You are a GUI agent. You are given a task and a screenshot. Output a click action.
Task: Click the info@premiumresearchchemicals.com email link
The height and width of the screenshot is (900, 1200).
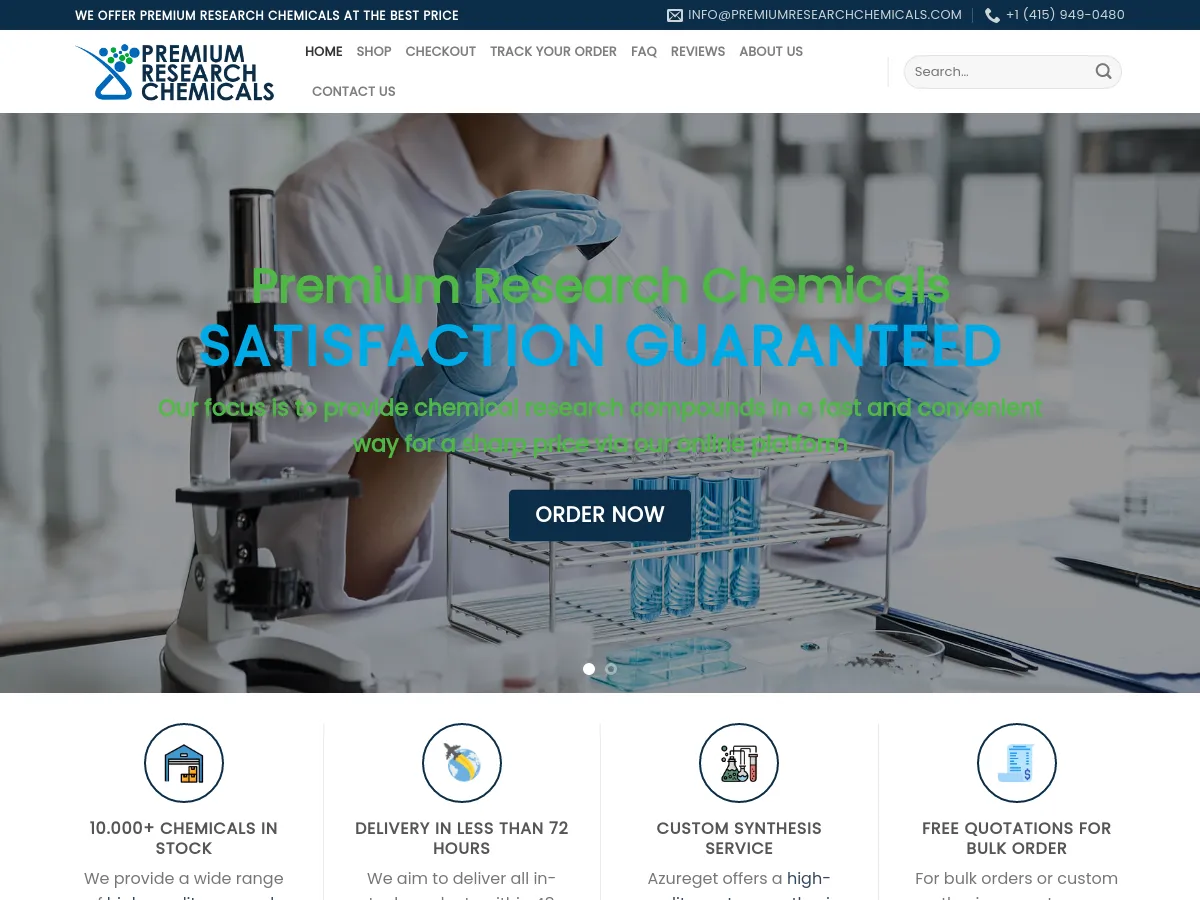tap(825, 15)
